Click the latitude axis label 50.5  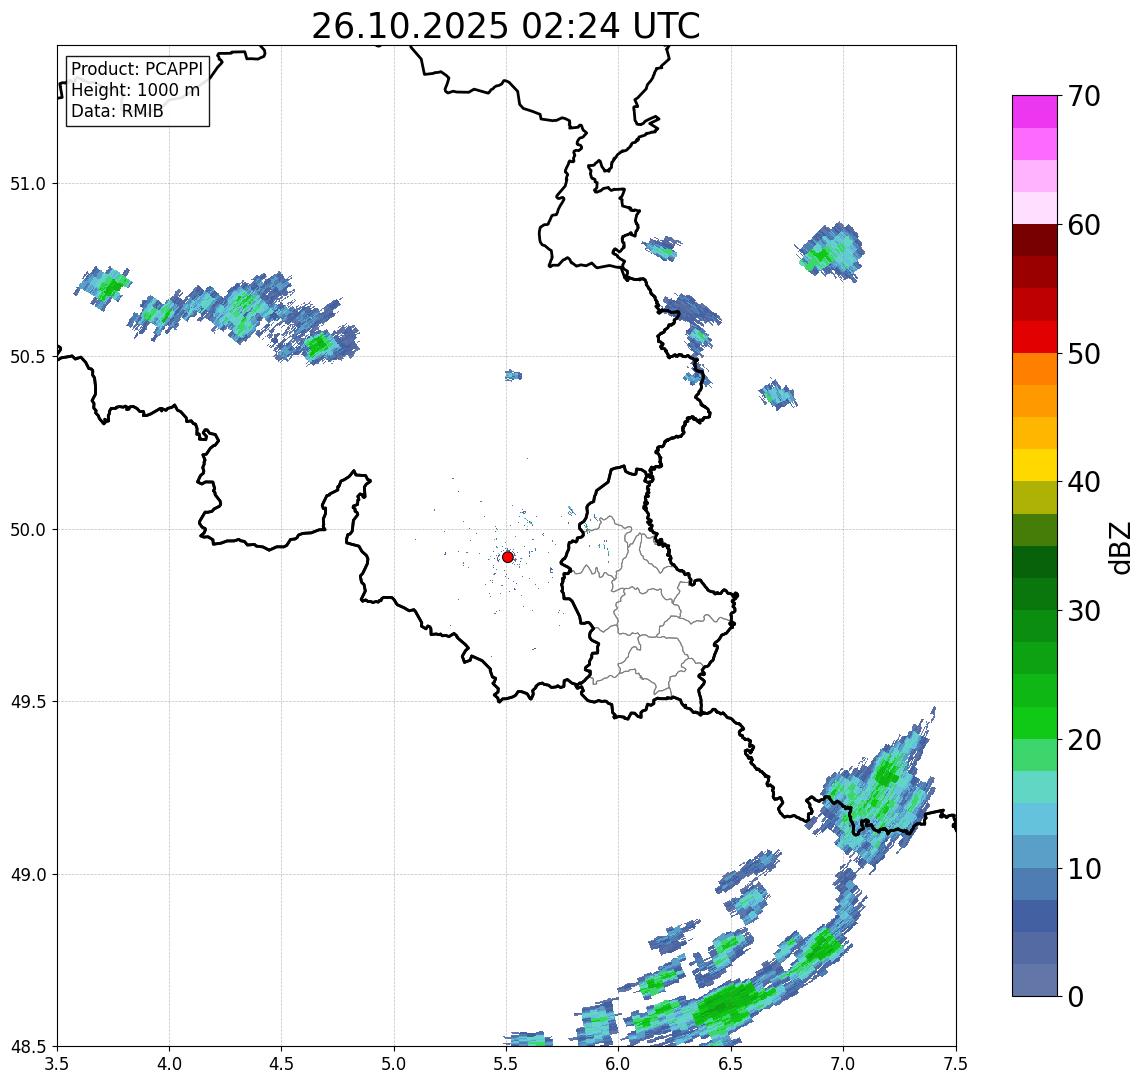[x=28, y=357]
